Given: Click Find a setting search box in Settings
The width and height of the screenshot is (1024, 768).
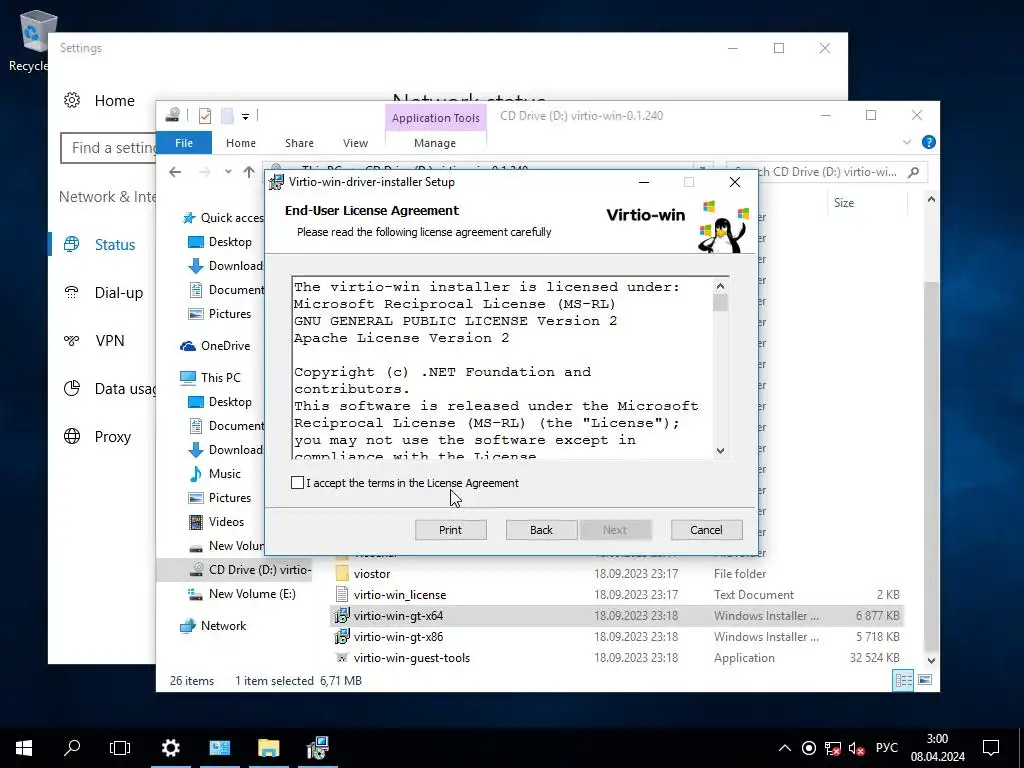Looking at the screenshot, I should [x=108, y=148].
